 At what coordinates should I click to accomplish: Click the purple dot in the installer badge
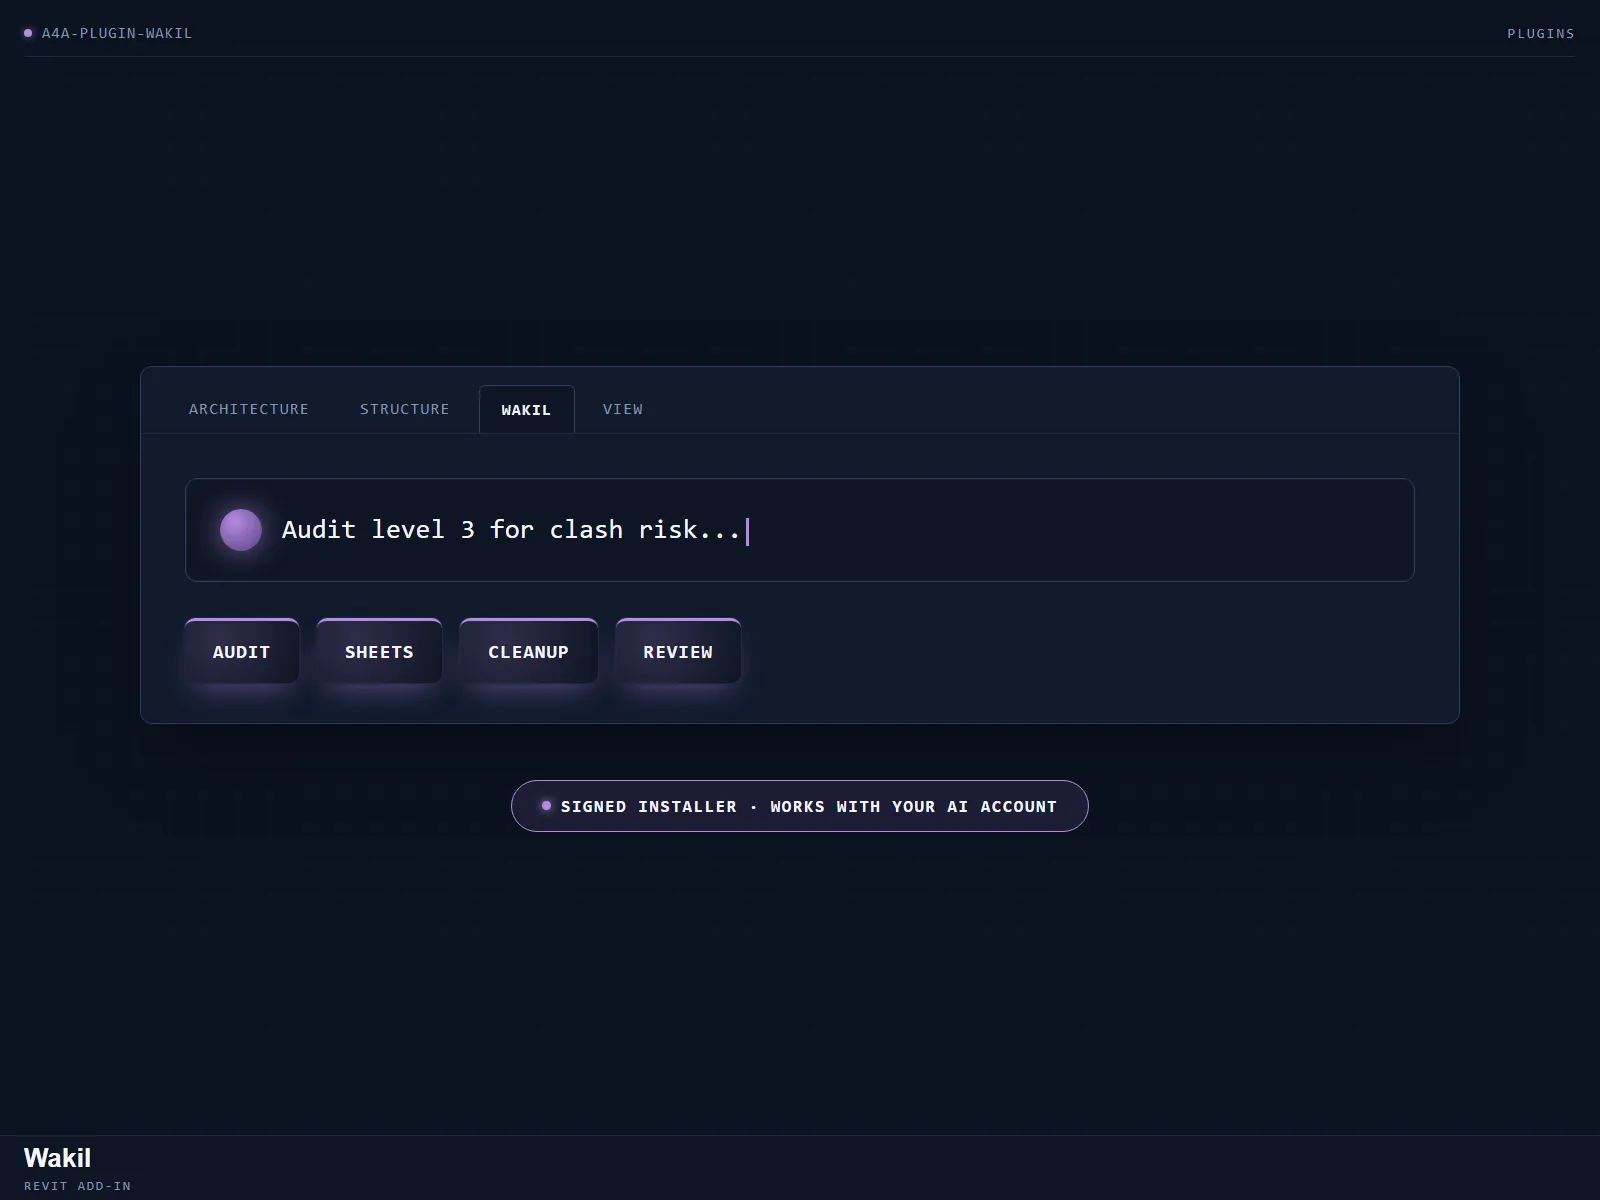click(546, 806)
